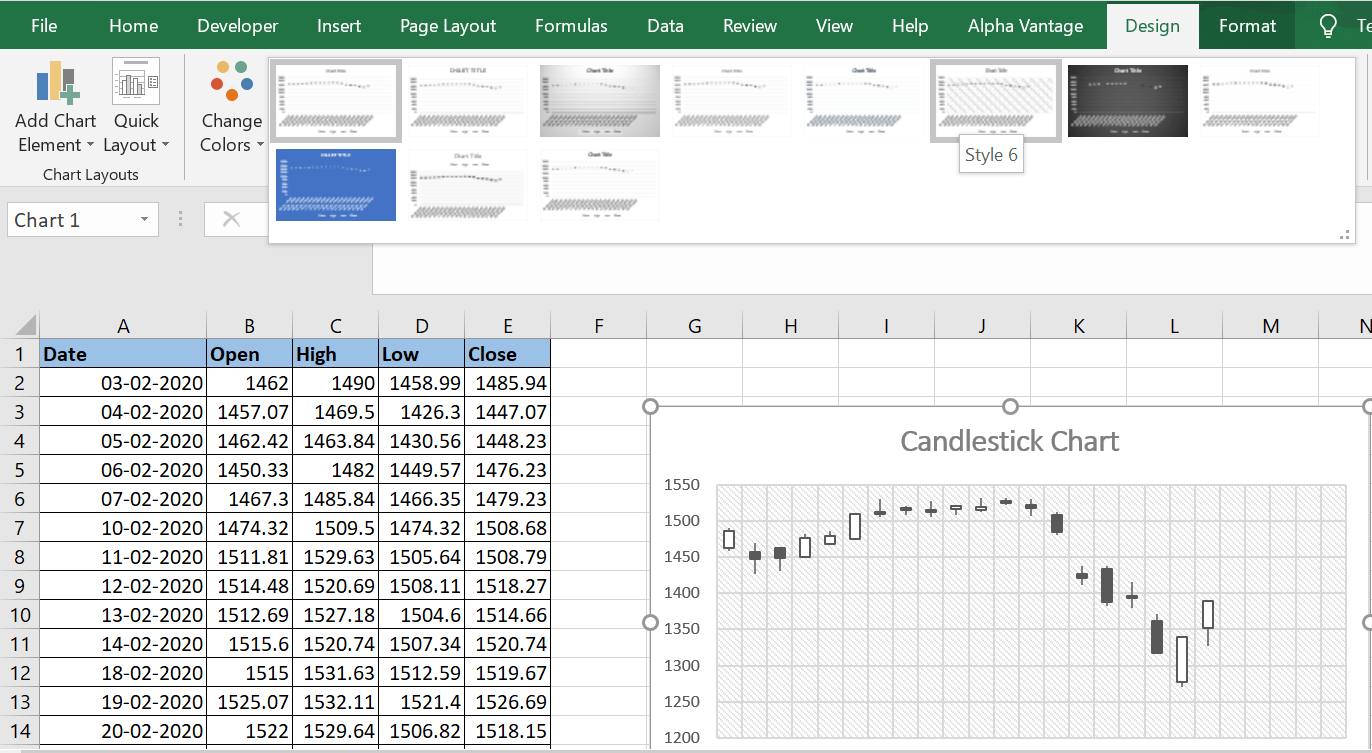The height and width of the screenshot is (753, 1372).
Task: Switch to the Format tab
Action: pyautogui.click(x=1247, y=26)
